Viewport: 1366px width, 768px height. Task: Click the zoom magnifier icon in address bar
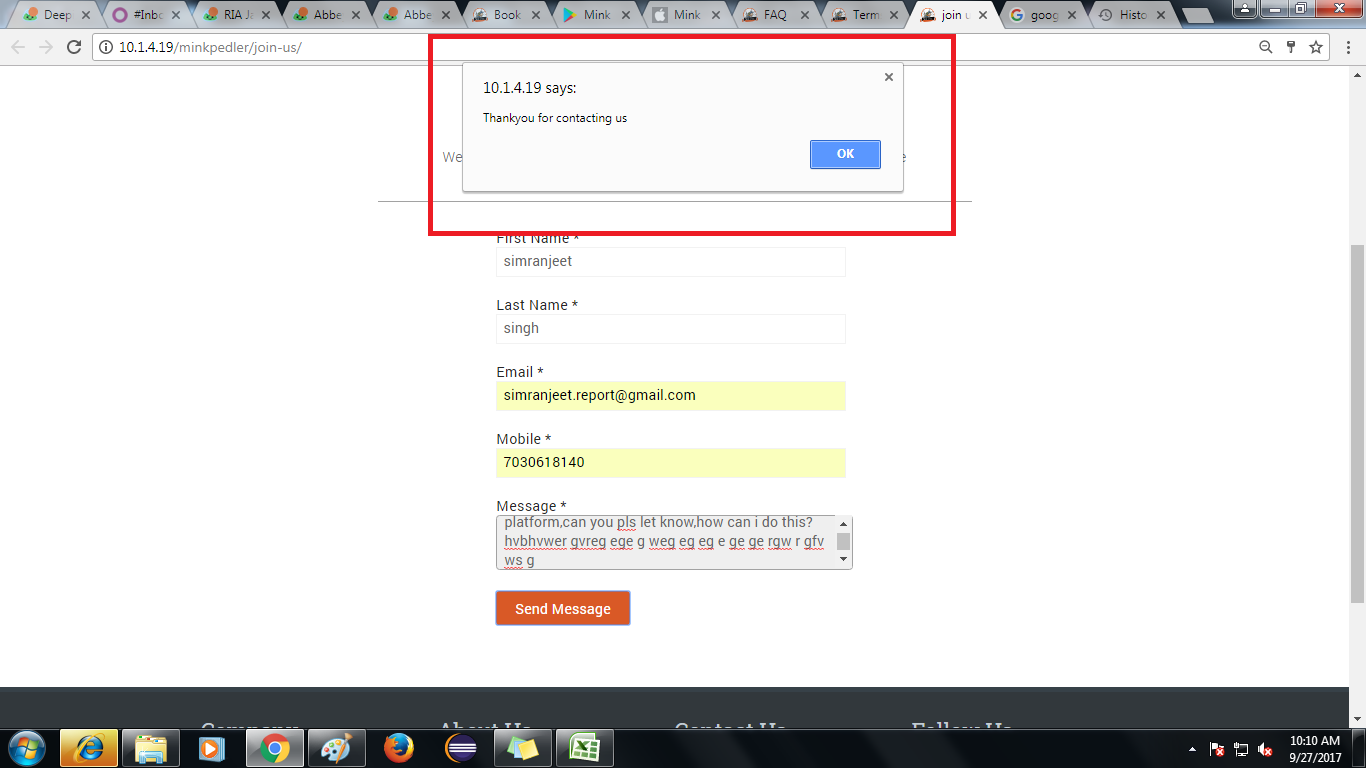pos(1265,47)
